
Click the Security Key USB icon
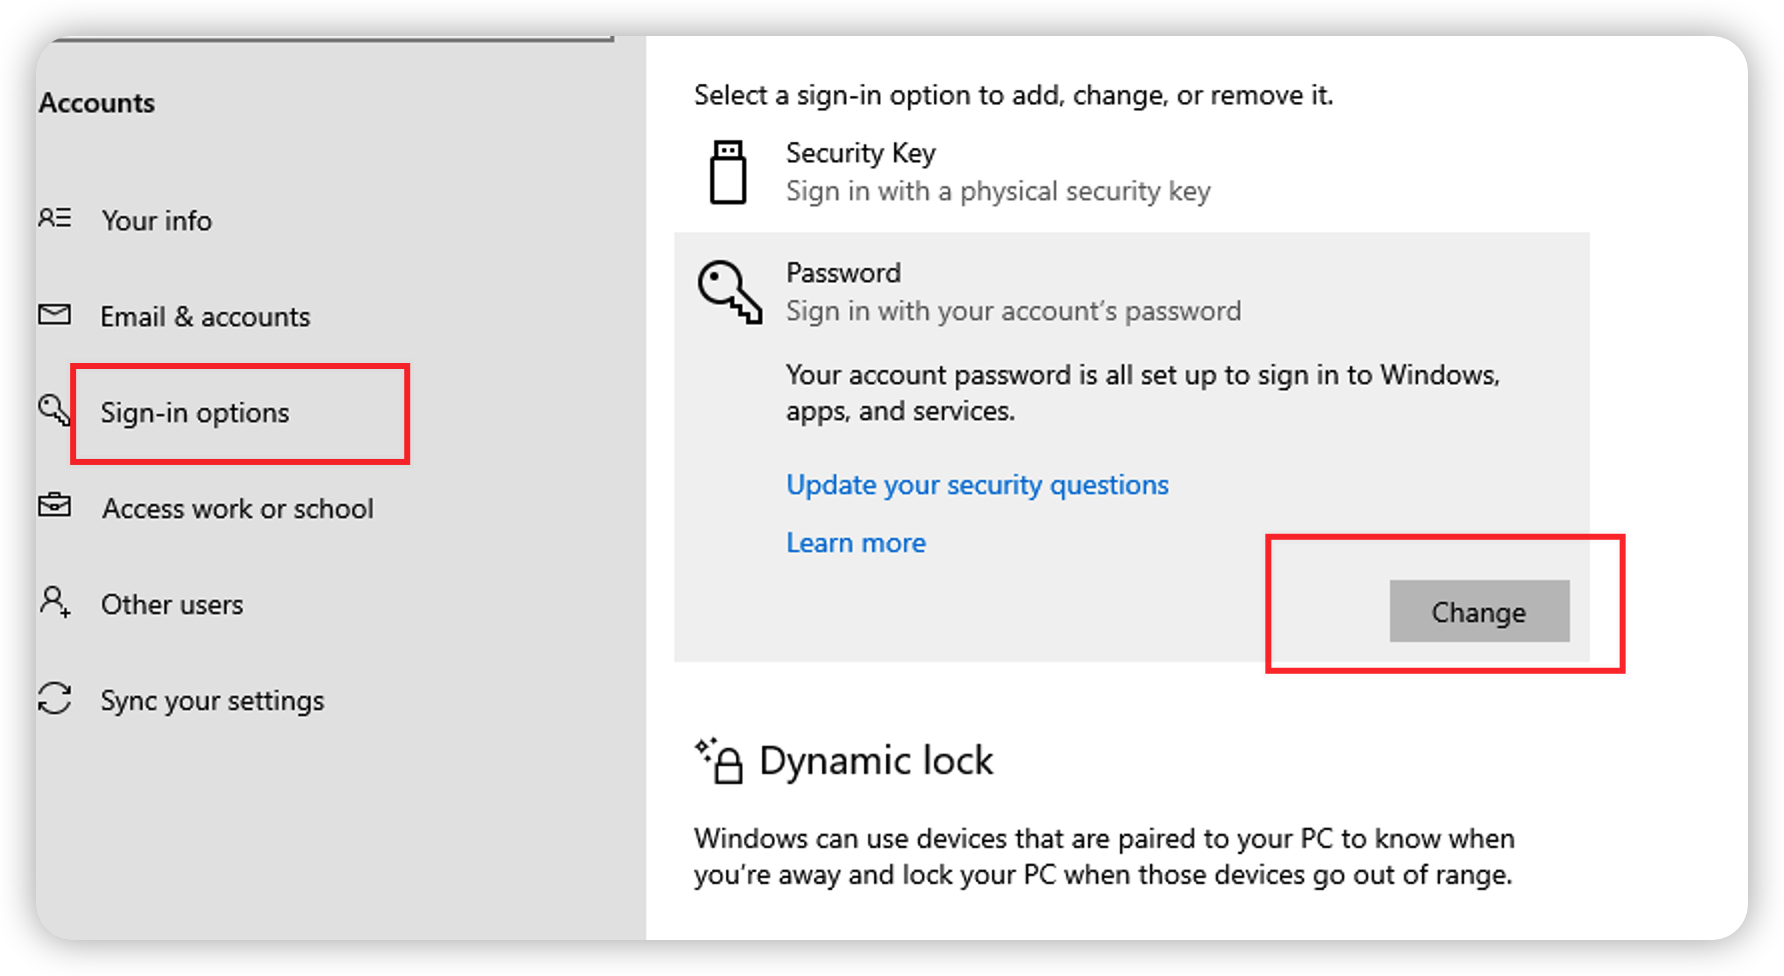point(728,172)
